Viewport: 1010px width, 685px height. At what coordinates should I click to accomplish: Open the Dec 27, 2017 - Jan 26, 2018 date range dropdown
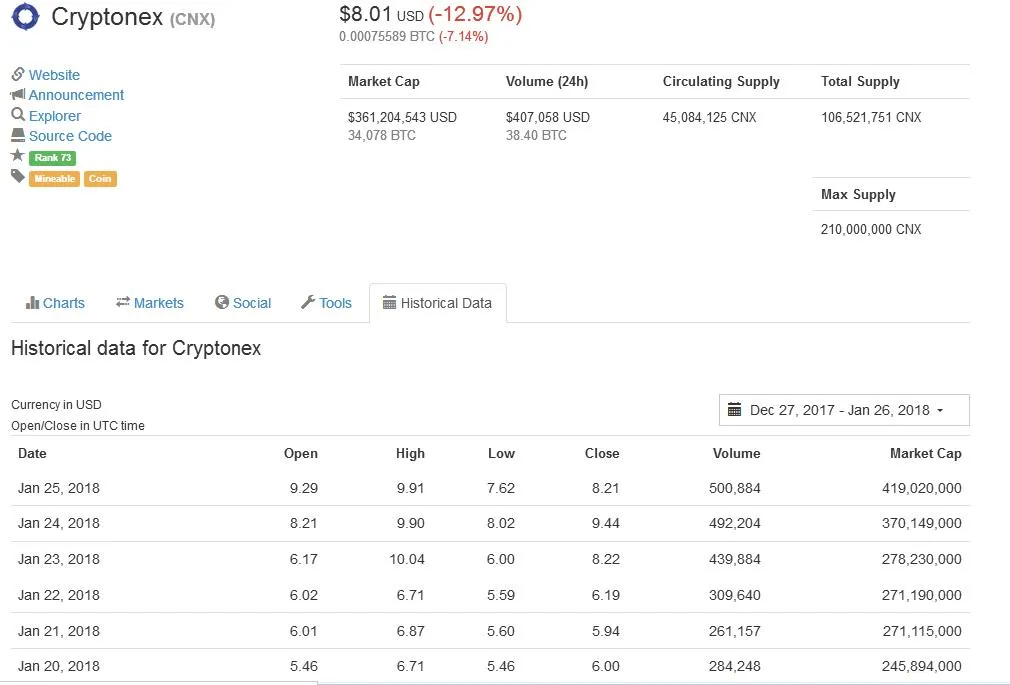click(x=844, y=410)
